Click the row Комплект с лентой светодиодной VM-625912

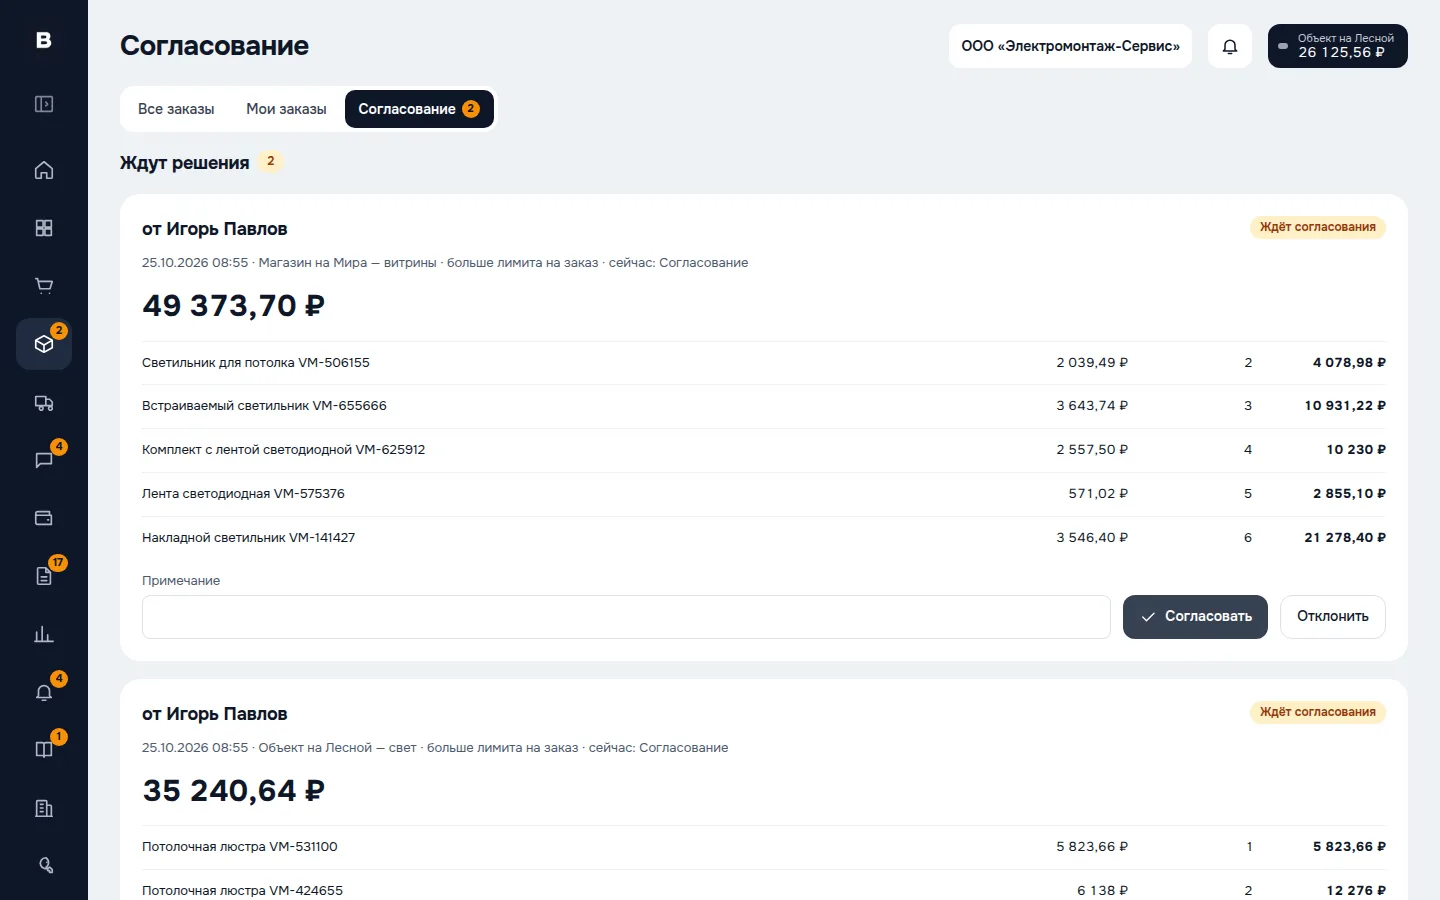click(x=764, y=450)
